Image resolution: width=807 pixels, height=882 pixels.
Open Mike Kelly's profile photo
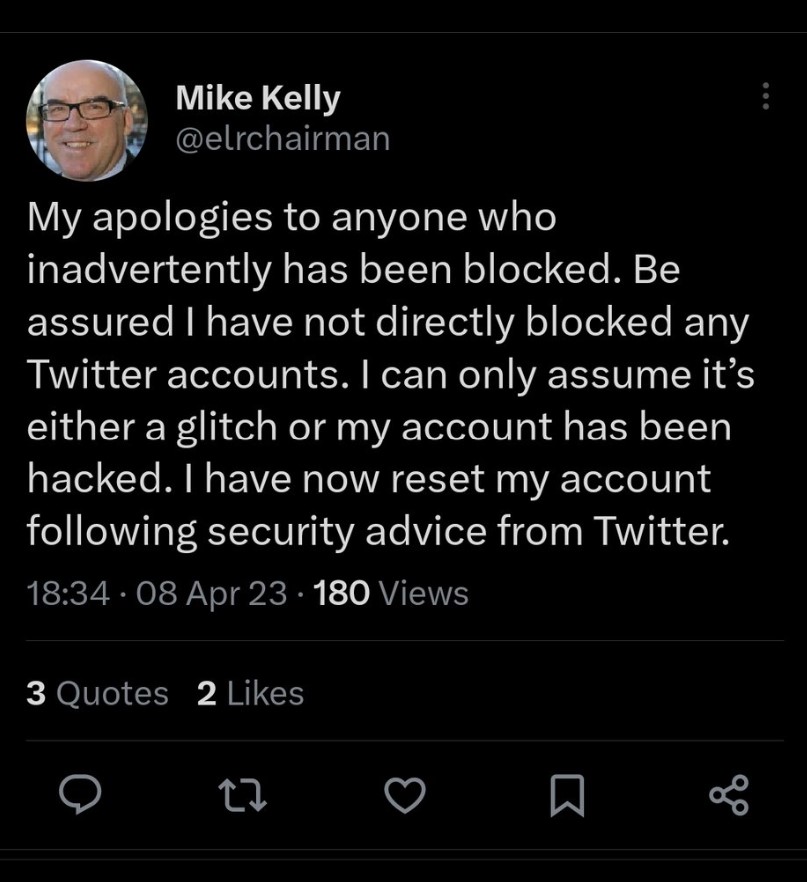(87, 120)
